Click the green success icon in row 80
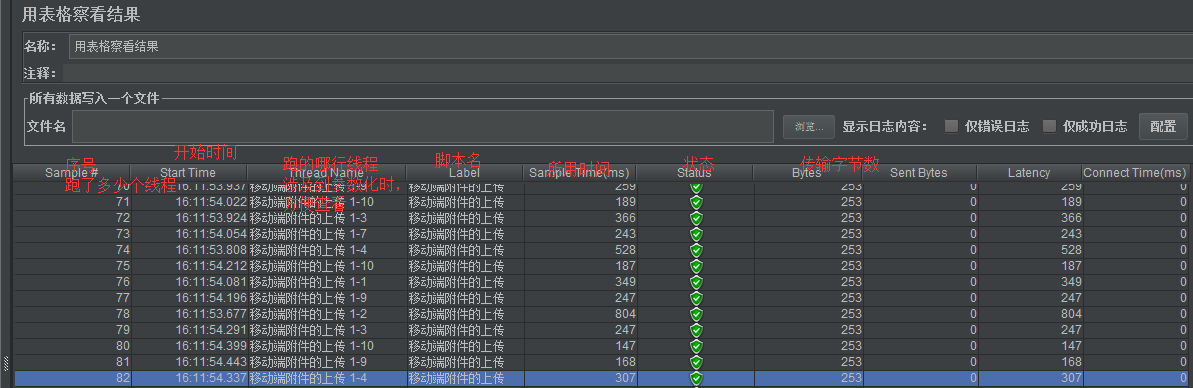Viewport: 1193px width, 388px height. coord(695,345)
